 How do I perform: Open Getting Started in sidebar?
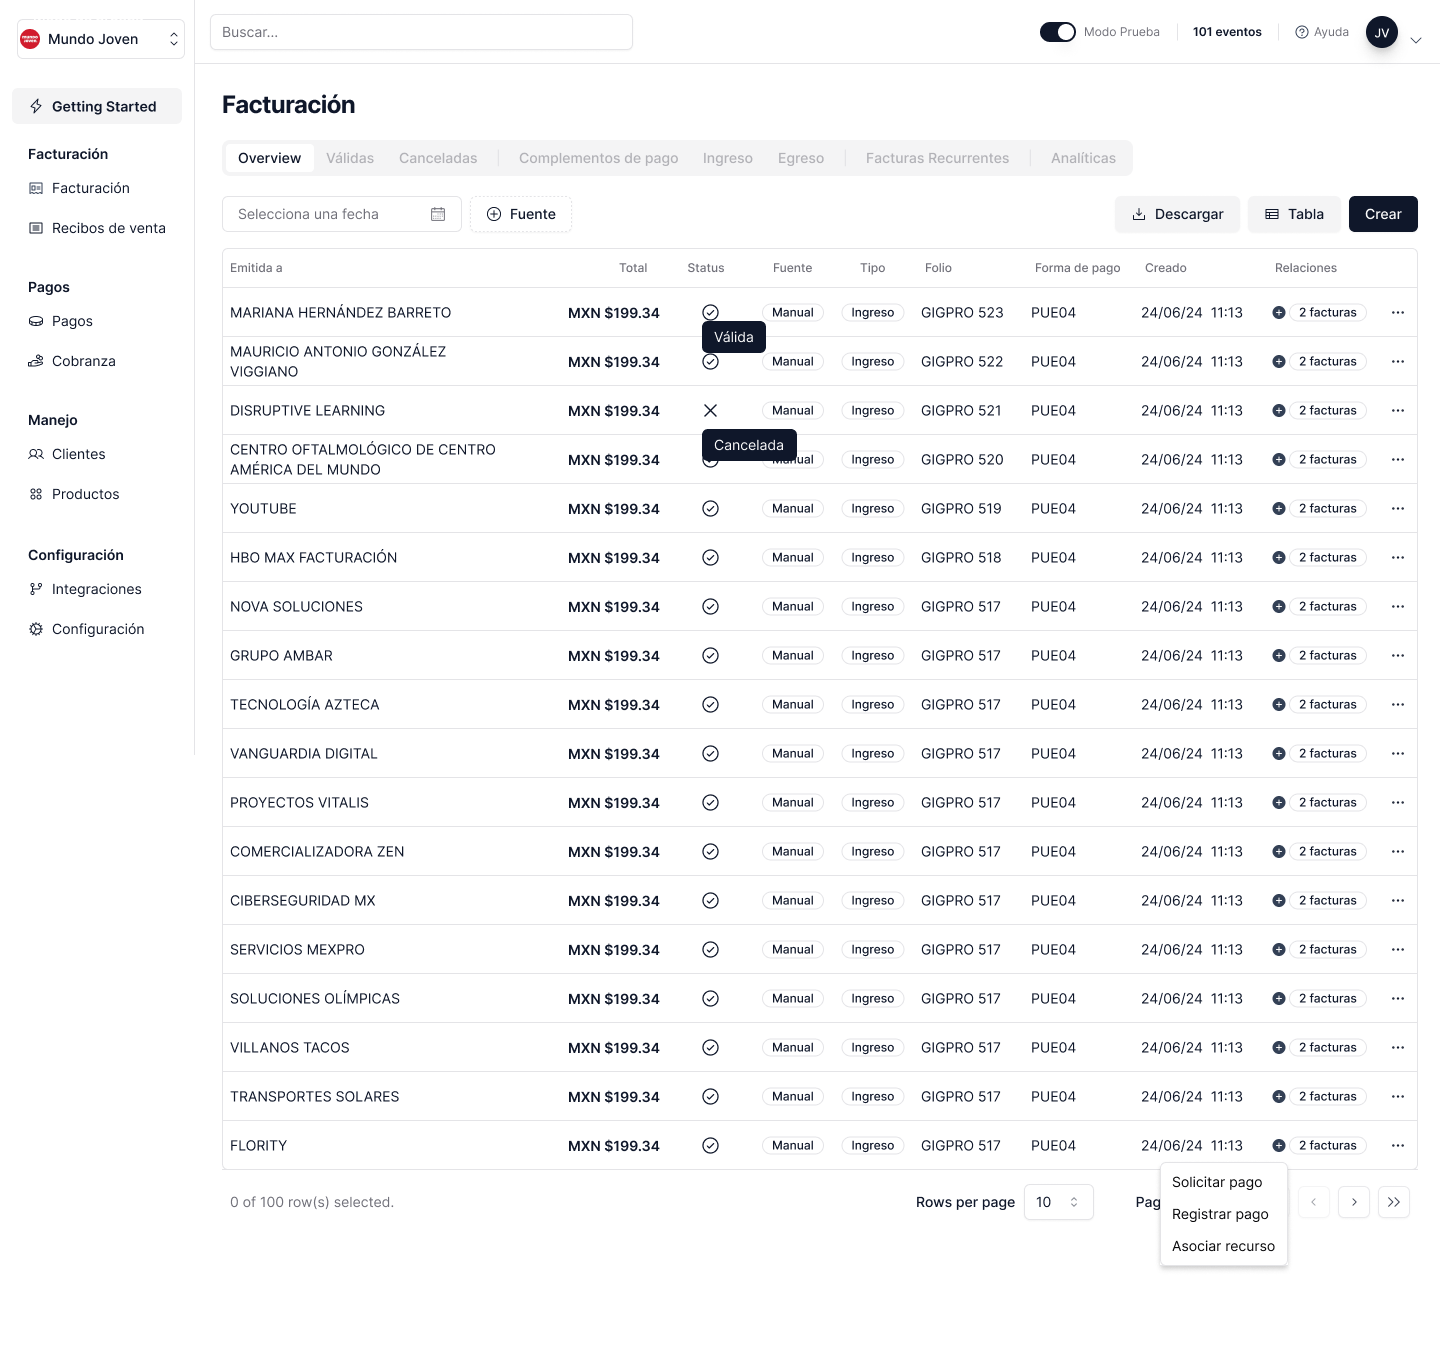point(97,106)
